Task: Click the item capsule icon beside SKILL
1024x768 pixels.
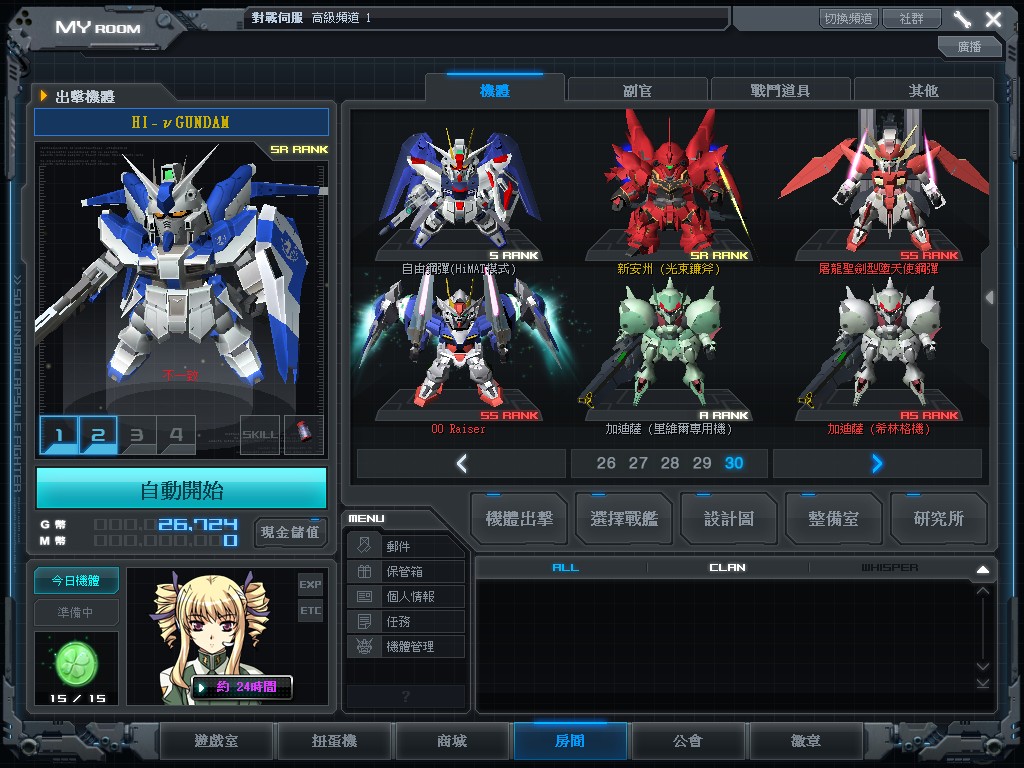Action: 303,435
